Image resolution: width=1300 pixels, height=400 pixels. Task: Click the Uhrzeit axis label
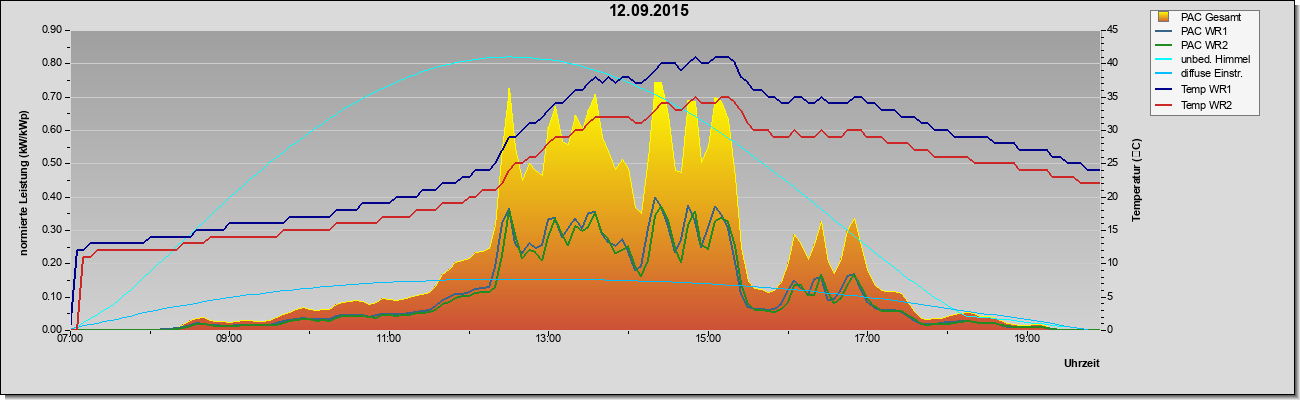click(x=1081, y=364)
